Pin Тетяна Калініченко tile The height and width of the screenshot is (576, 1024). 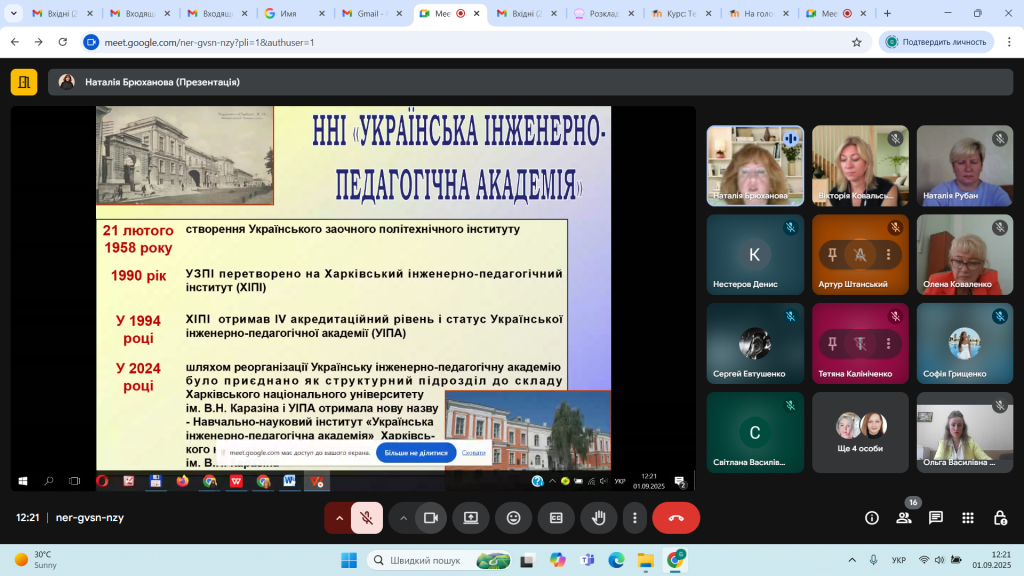(832, 344)
